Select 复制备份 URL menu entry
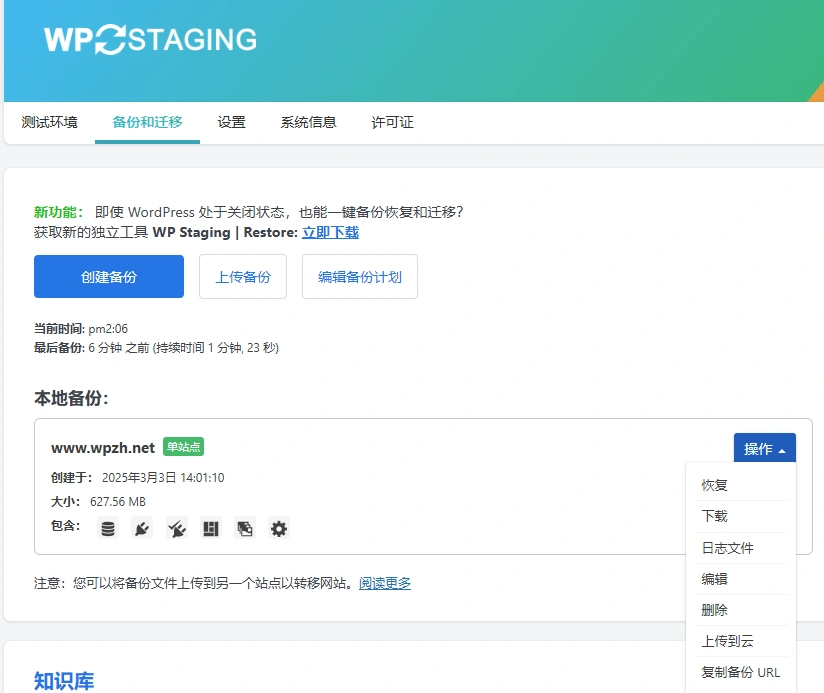This screenshot has height=693, width=824. [741, 672]
